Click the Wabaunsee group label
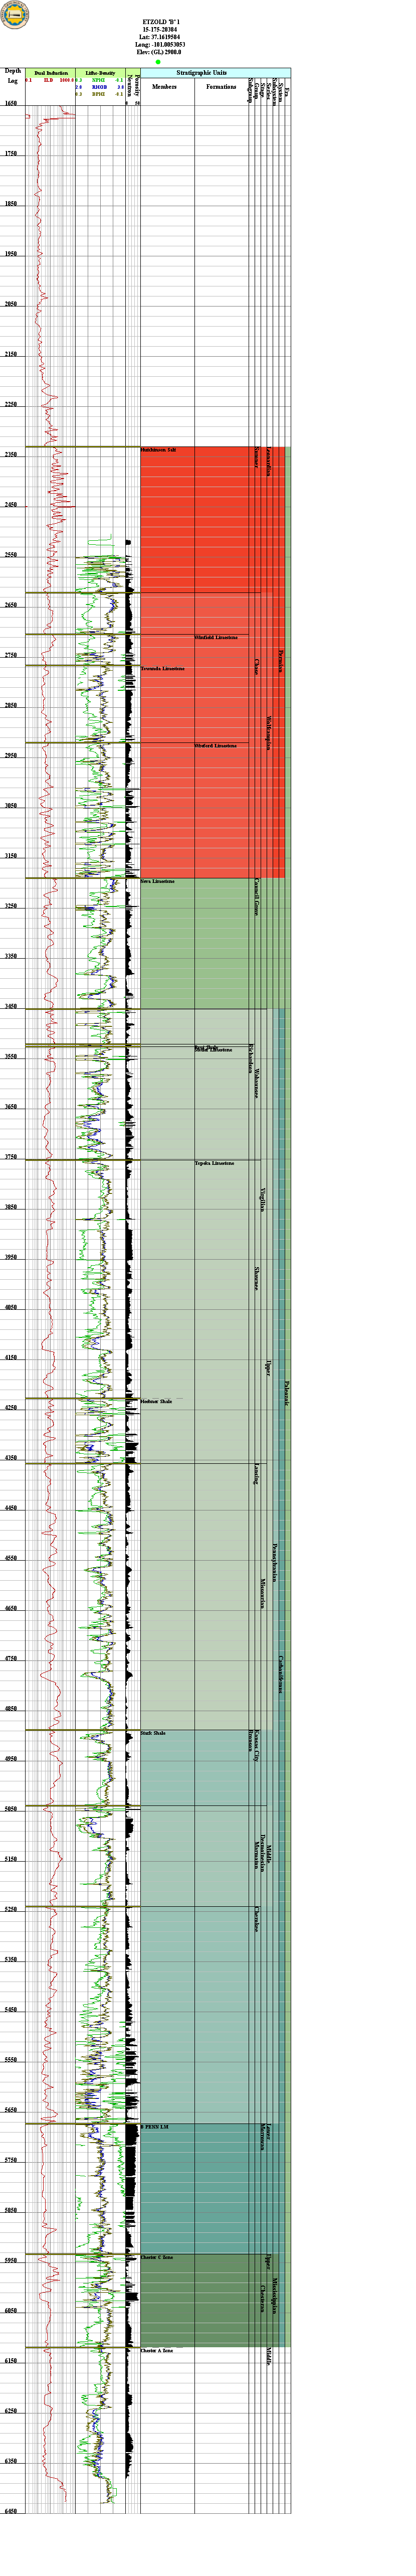416x2576 pixels. (x=257, y=1084)
